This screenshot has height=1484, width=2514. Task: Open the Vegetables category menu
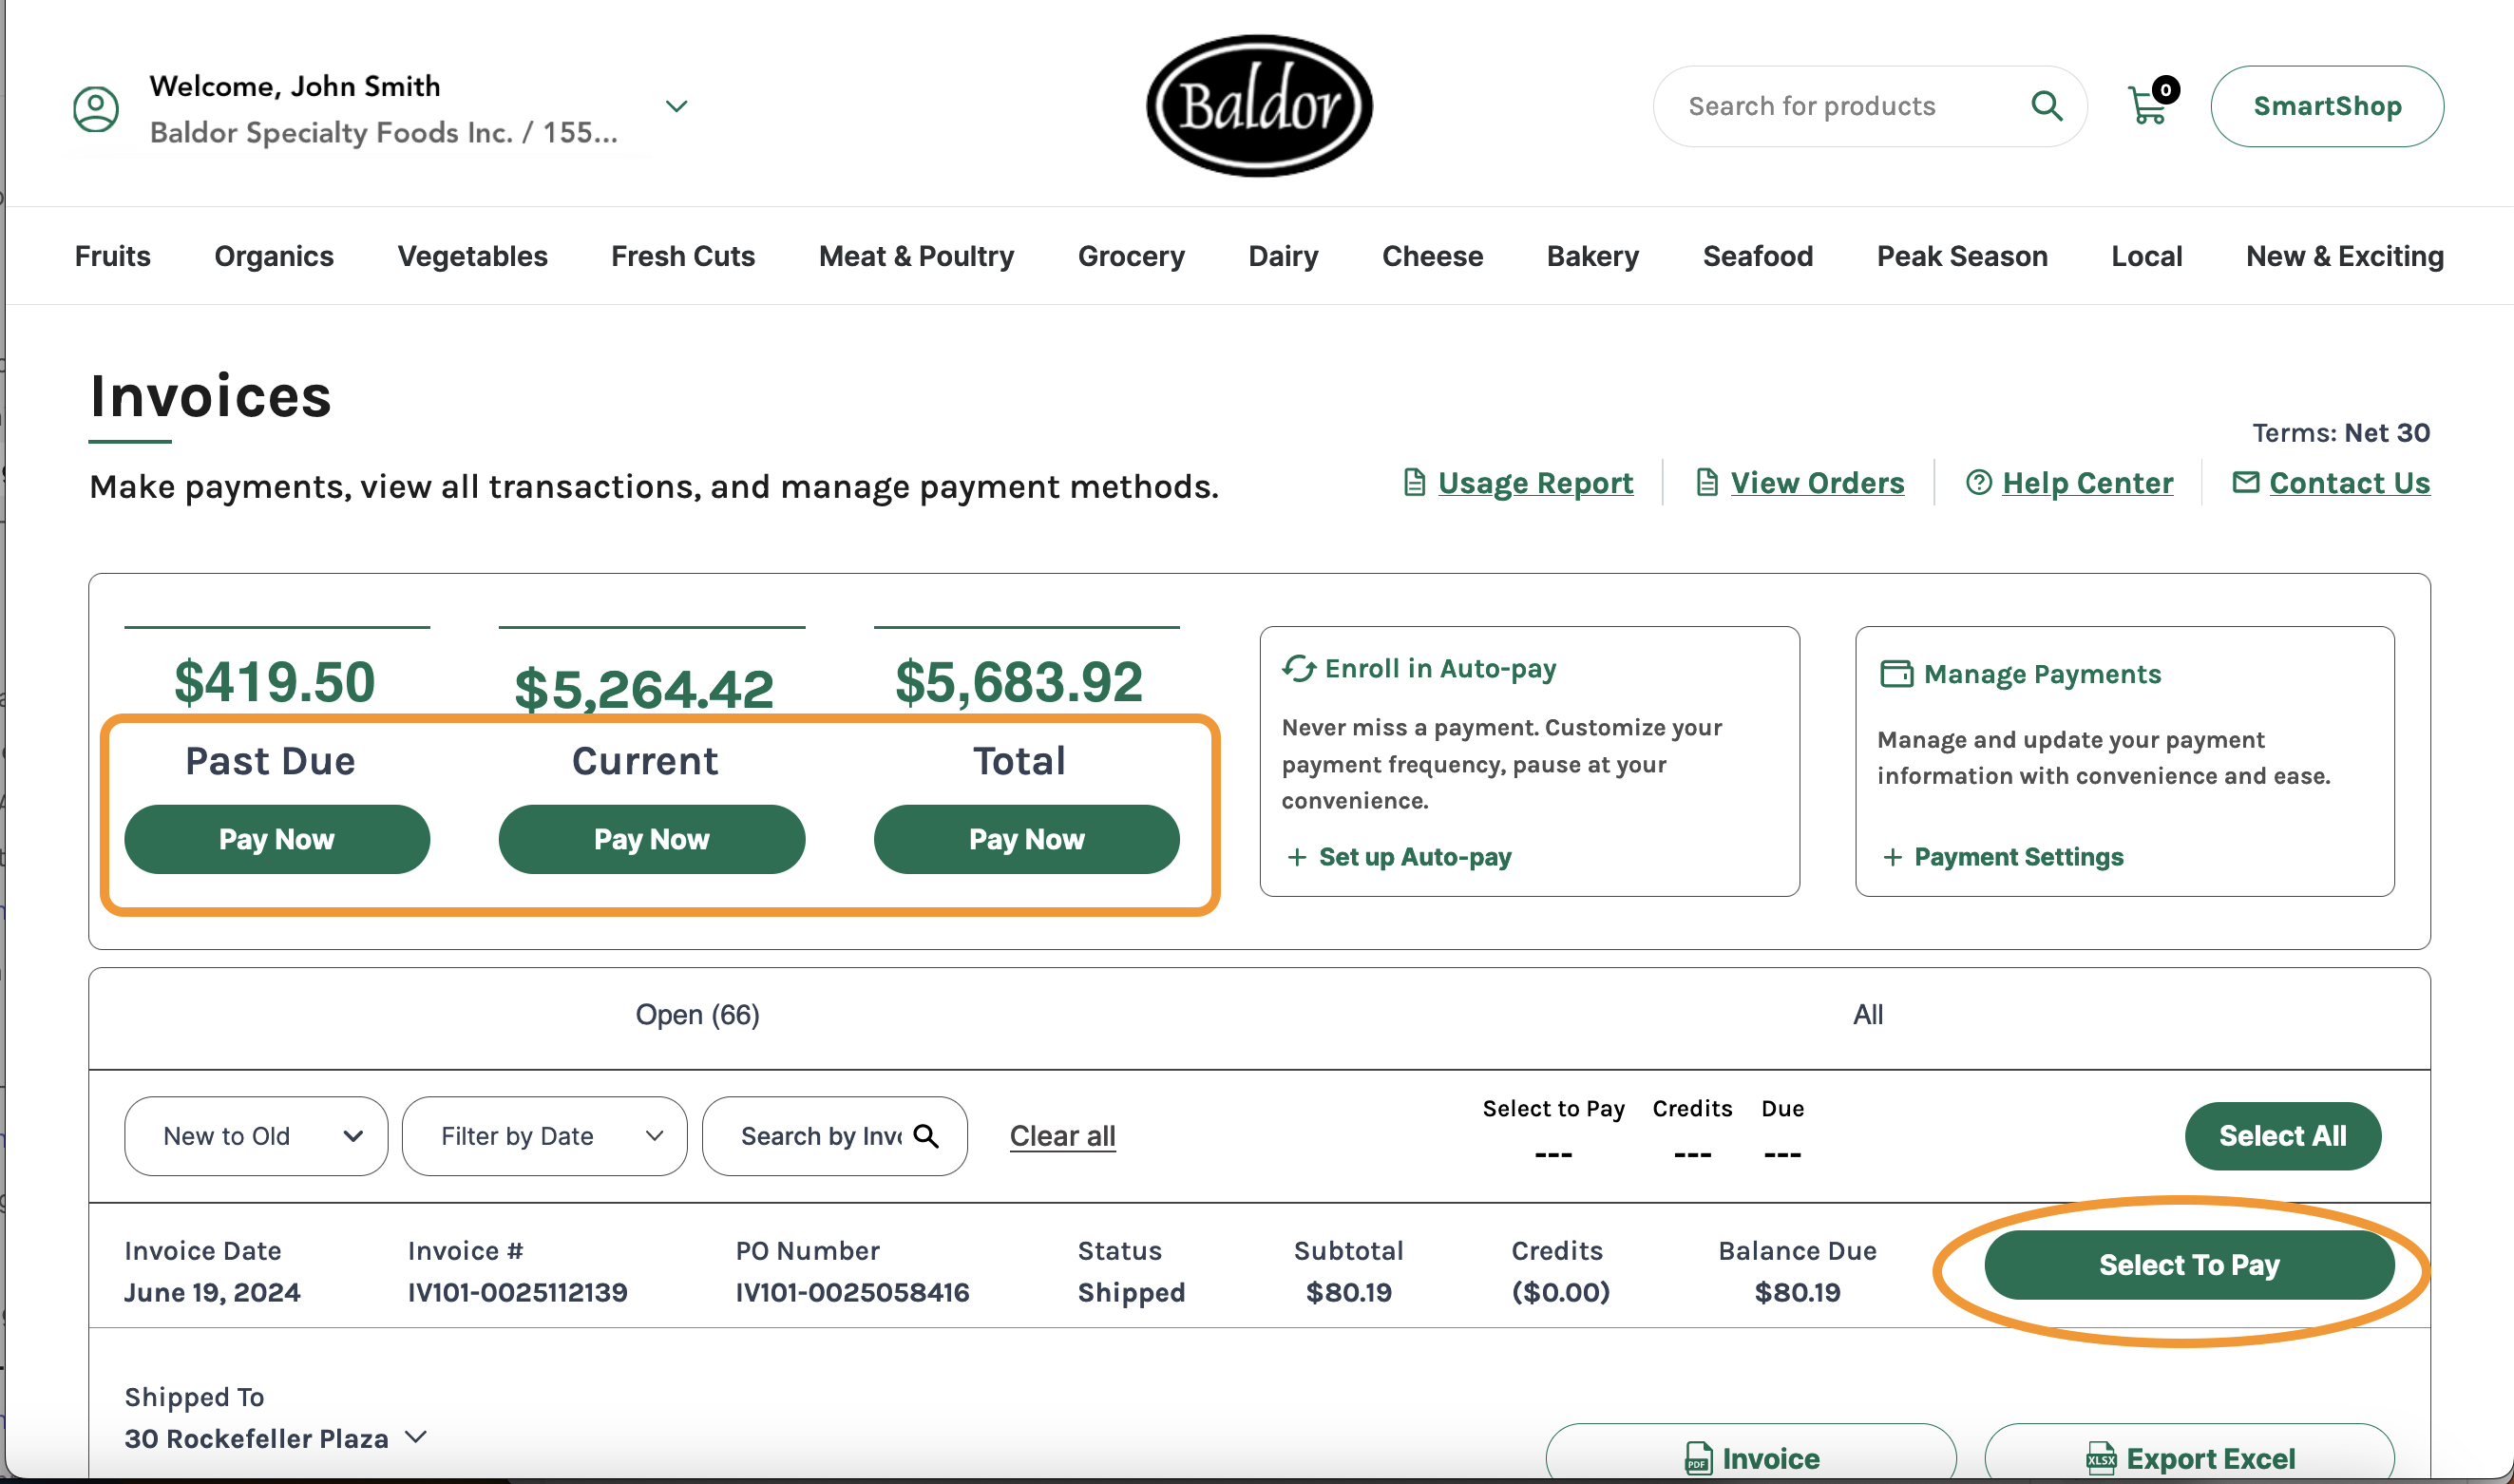[x=473, y=256]
